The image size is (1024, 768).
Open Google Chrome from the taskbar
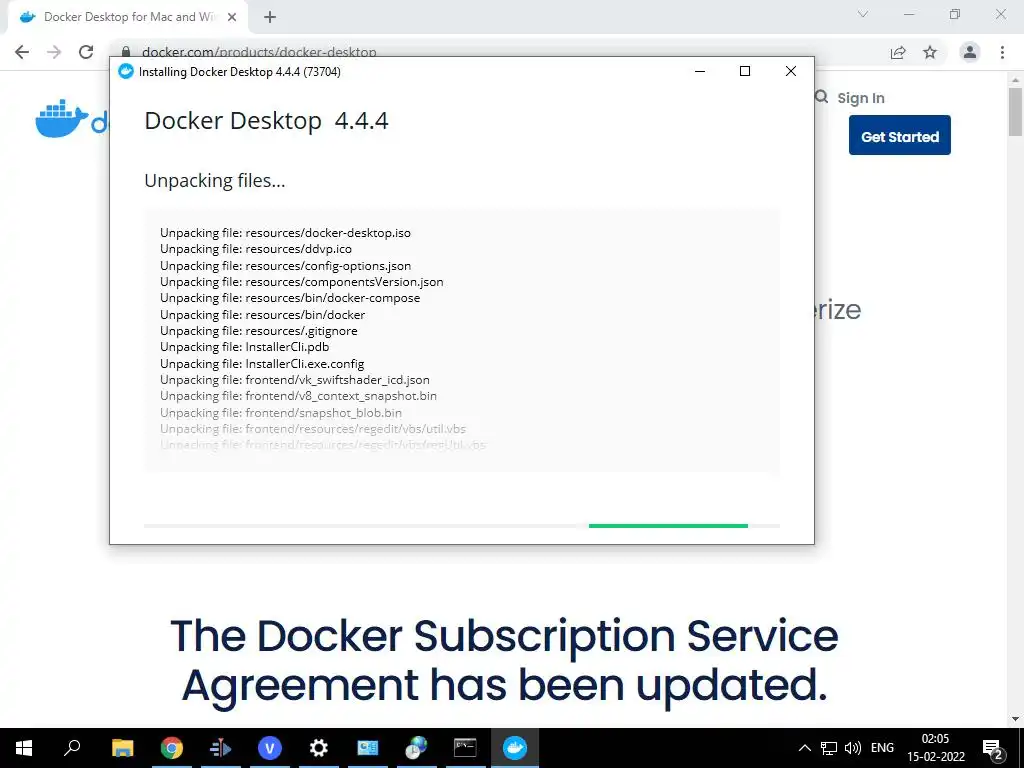[x=172, y=748]
